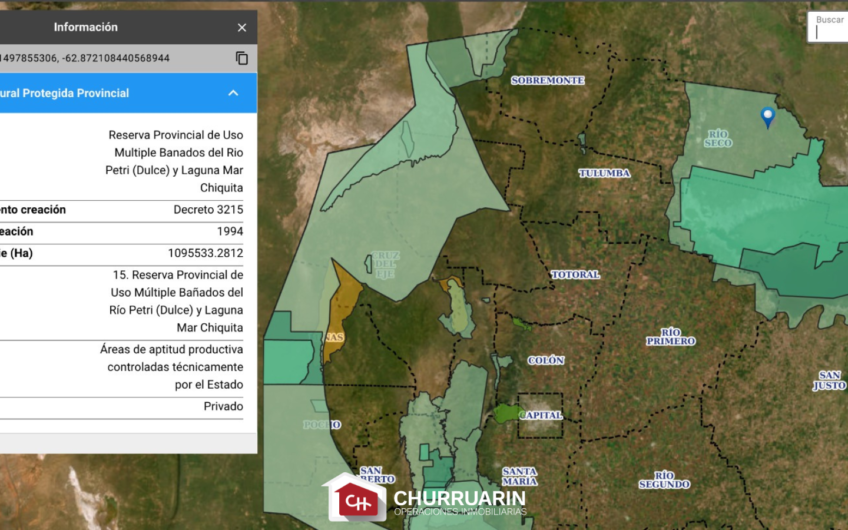The width and height of the screenshot is (848, 530).
Task: Select the COLÓN department label
Action: point(546,360)
